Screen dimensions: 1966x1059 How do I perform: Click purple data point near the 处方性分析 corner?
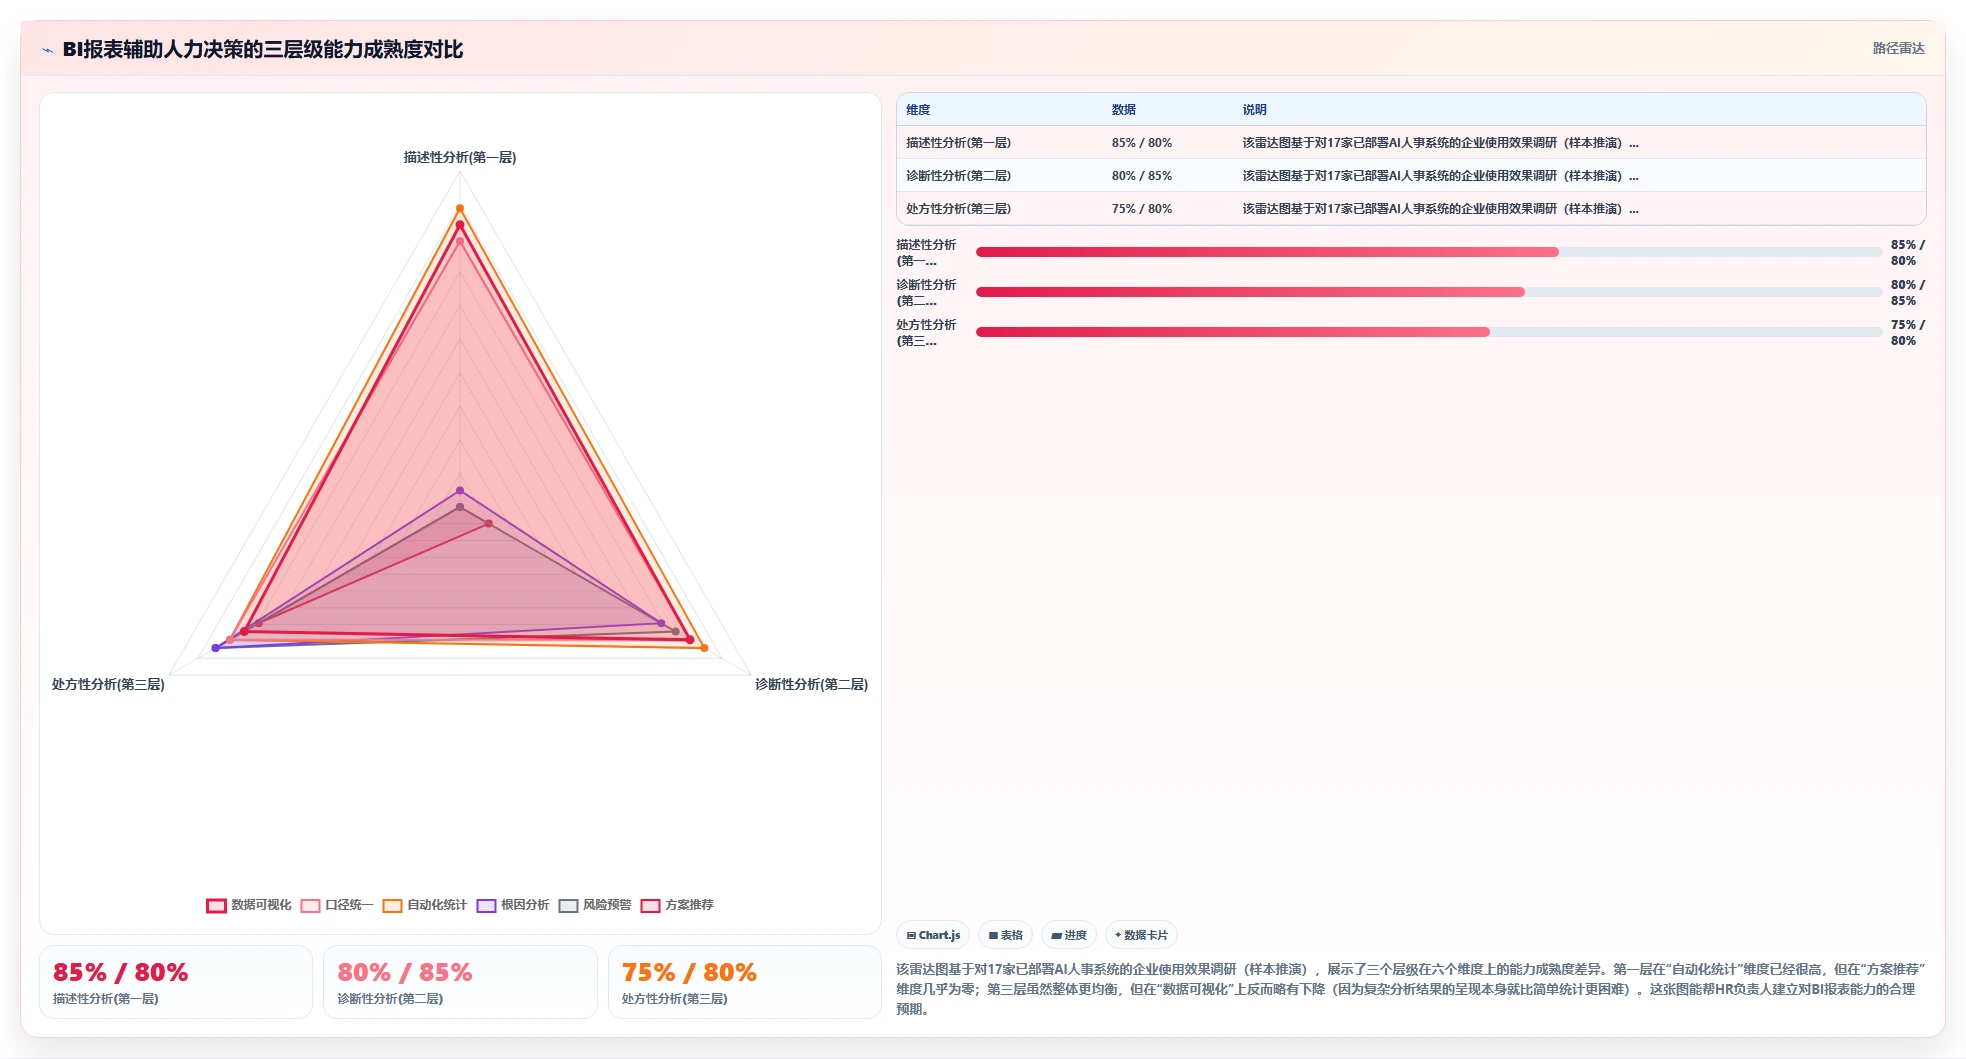[x=215, y=648]
